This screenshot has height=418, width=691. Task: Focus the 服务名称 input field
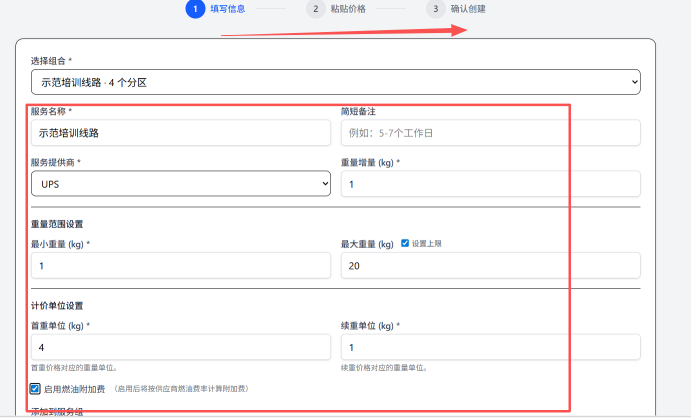coord(180,132)
